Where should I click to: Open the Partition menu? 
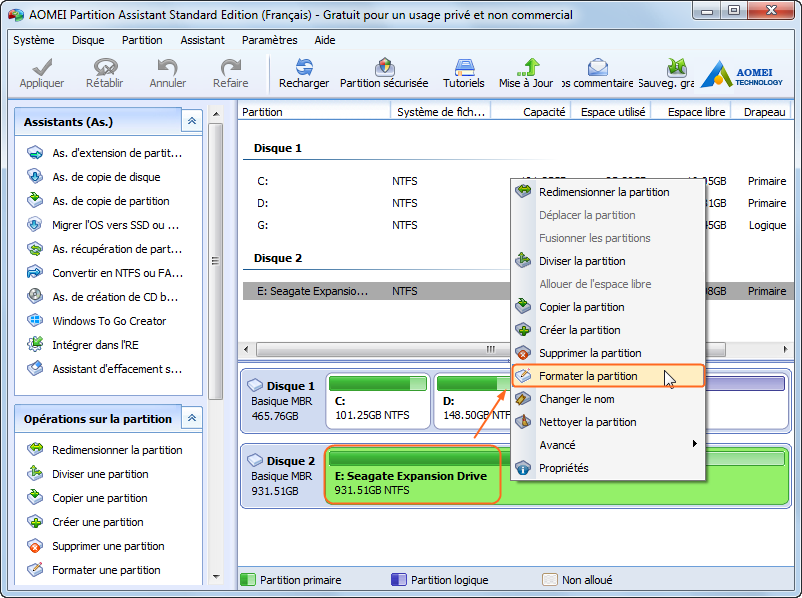[142, 40]
